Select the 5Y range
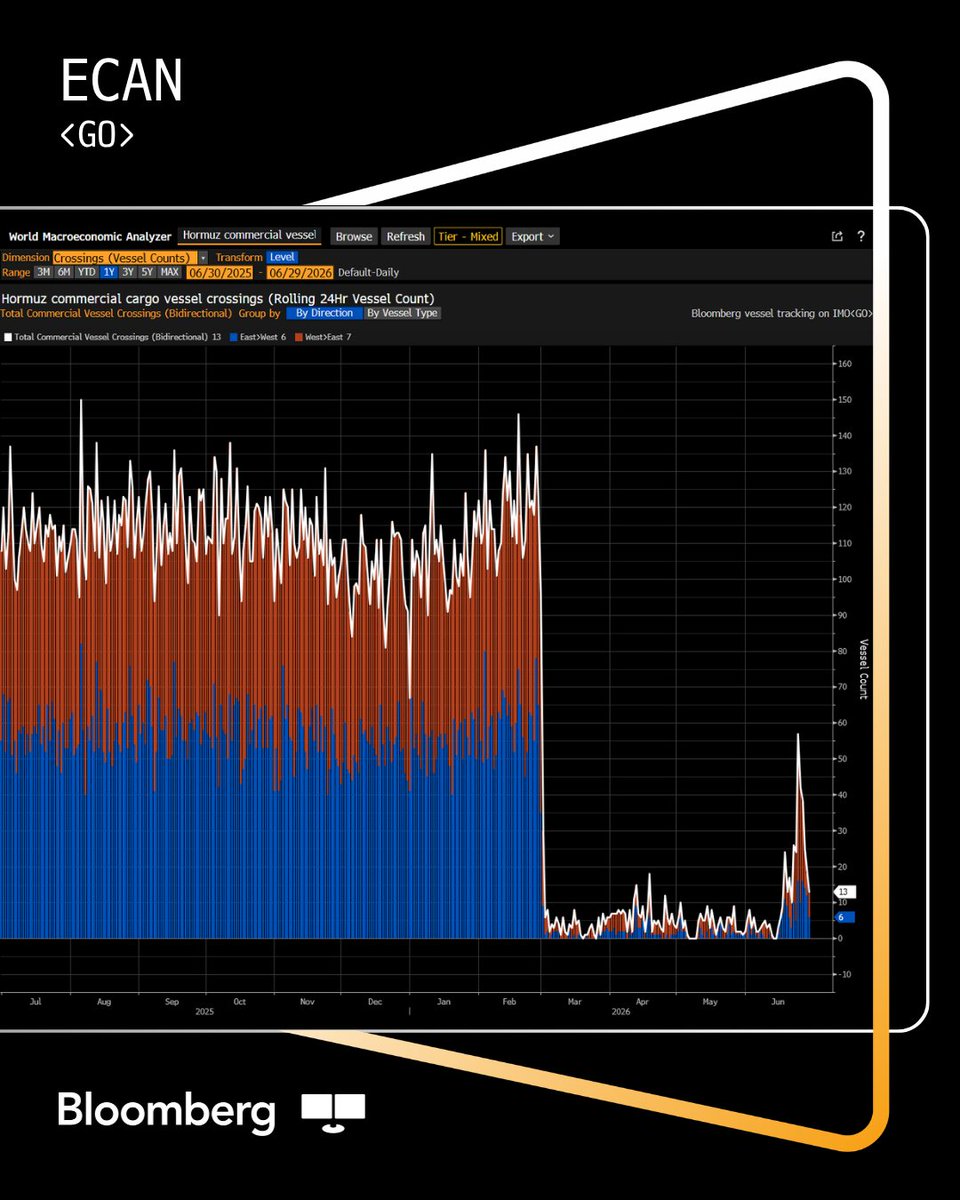960x1200 pixels. coord(147,272)
